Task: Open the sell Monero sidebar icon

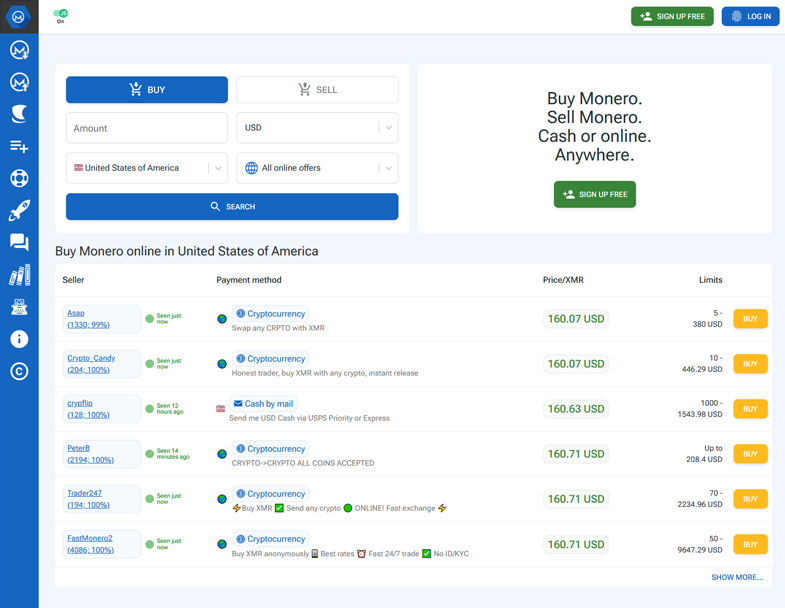Action: click(x=19, y=82)
